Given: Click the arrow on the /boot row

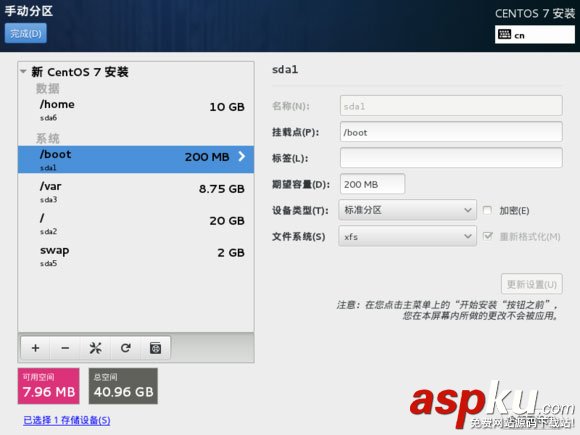Looking at the screenshot, I should pos(242,156).
